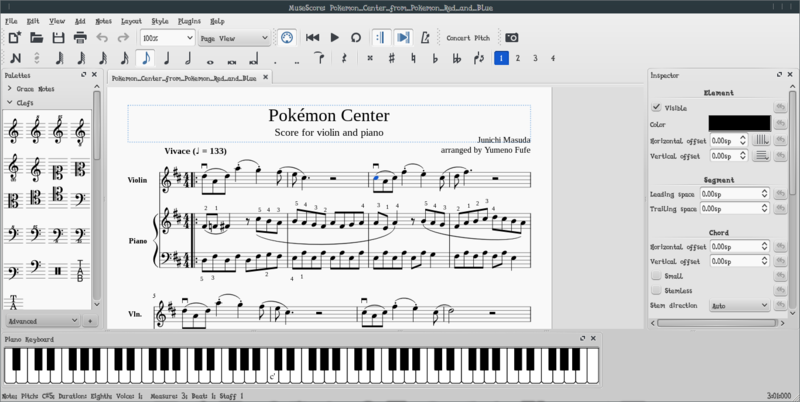Open the Notes menu

tap(104, 21)
